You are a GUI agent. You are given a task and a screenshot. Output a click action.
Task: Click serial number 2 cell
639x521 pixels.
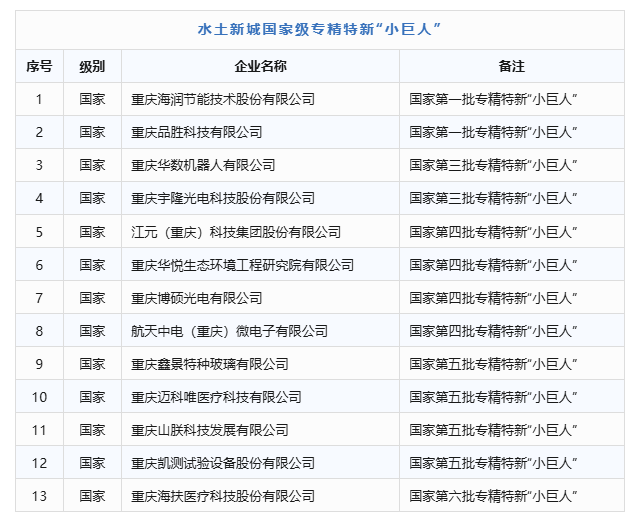point(39,132)
